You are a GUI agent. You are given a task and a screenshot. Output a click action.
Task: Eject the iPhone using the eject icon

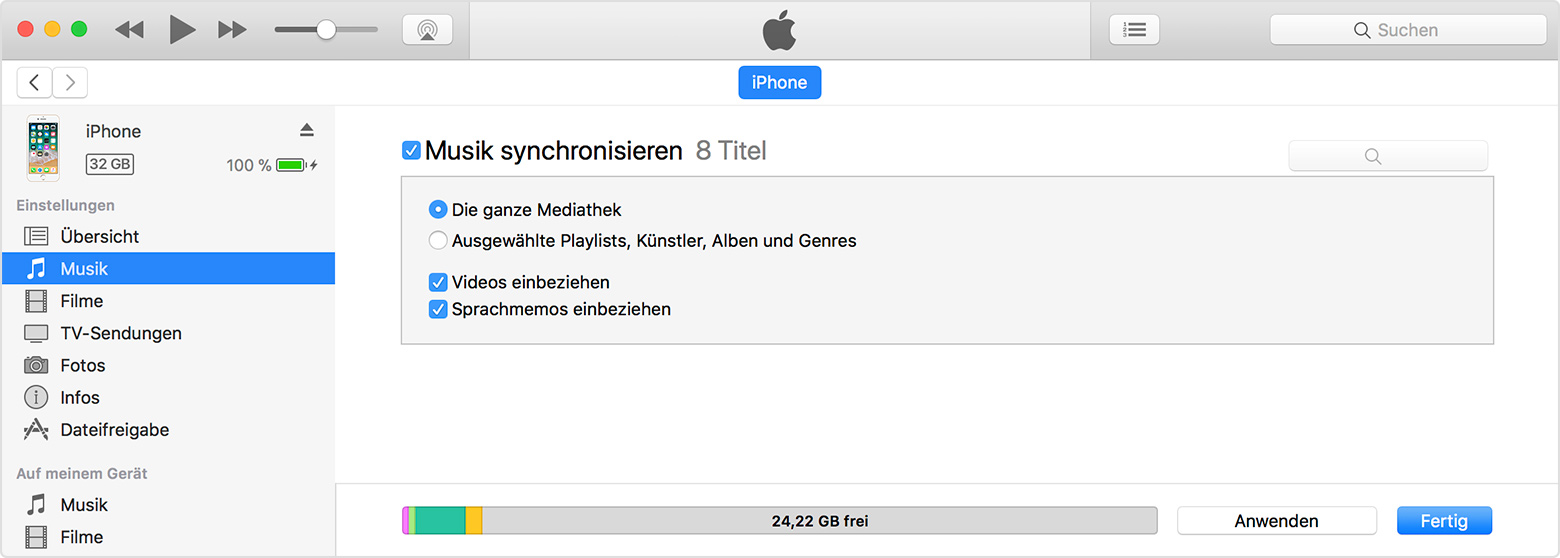307,131
